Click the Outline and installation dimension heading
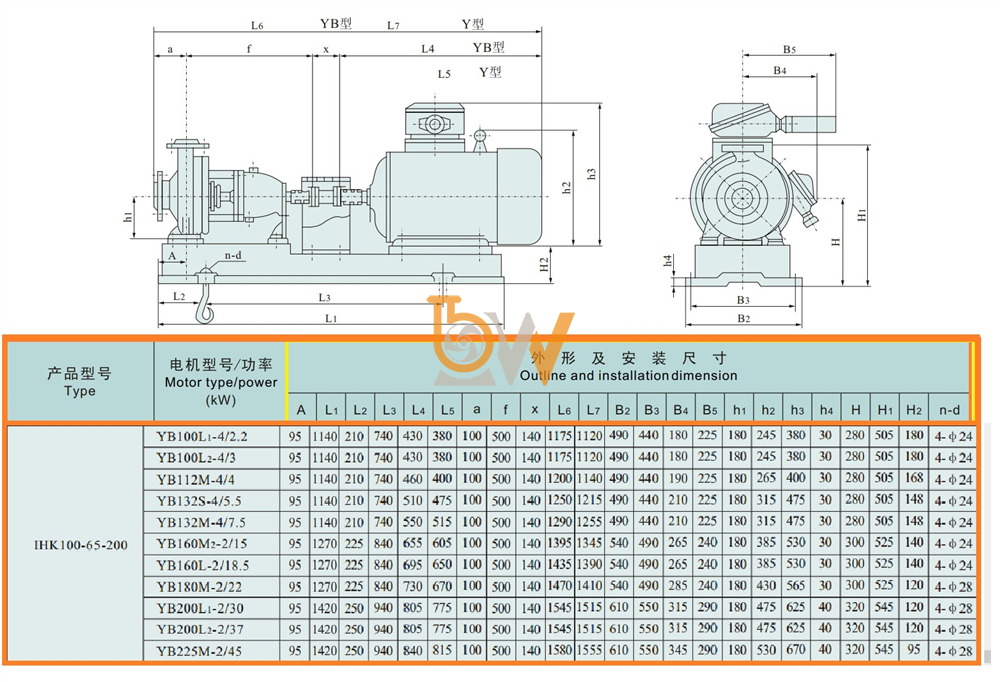 pyautogui.click(x=628, y=376)
